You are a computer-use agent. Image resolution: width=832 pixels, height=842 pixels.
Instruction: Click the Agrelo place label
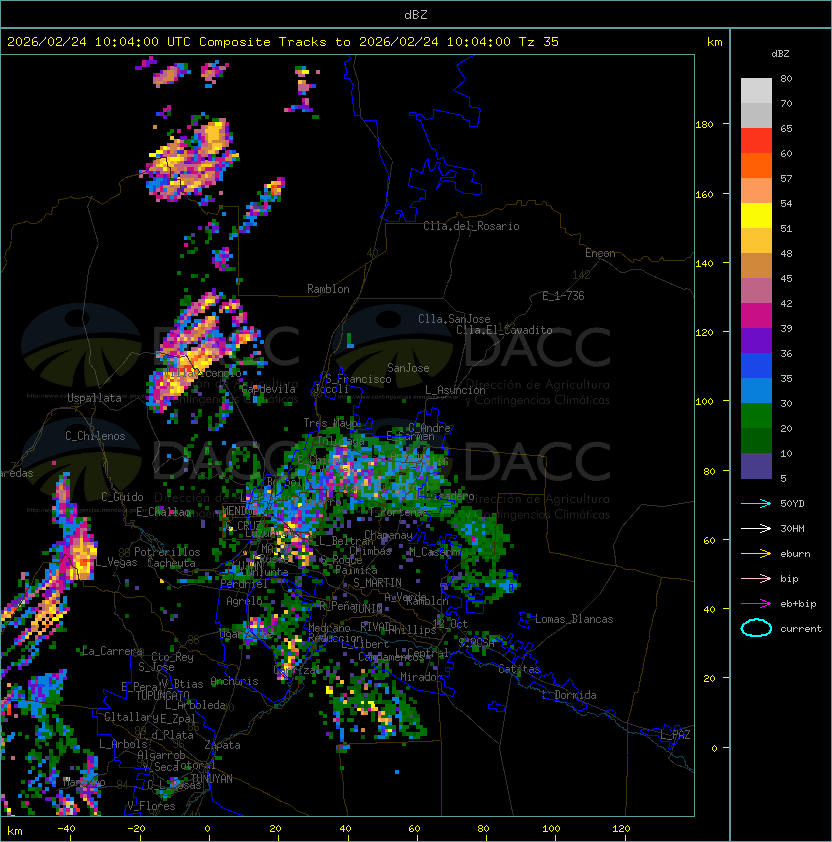[244, 601]
